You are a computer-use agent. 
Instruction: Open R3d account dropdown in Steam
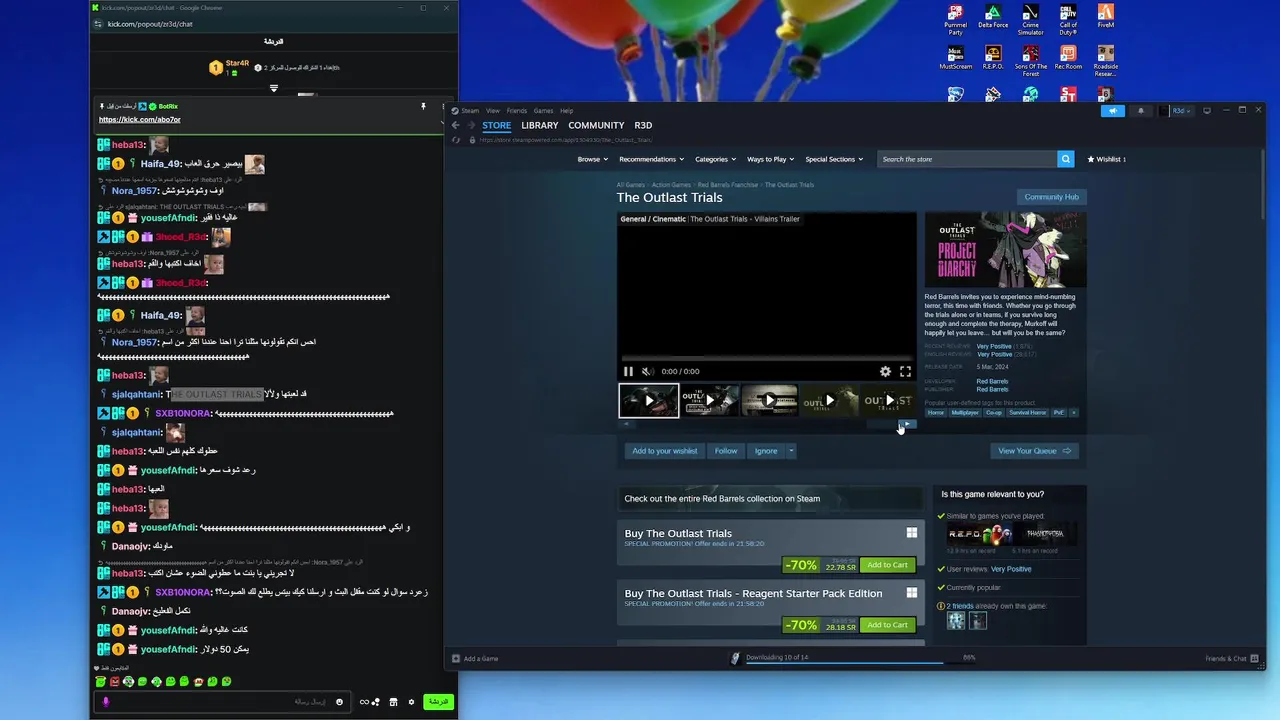[1181, 110]
